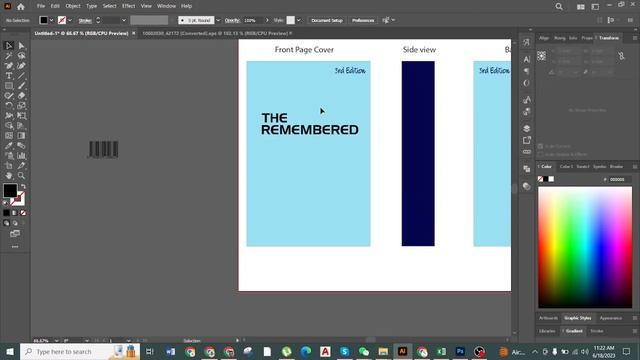Click the hex color value field

620,179
